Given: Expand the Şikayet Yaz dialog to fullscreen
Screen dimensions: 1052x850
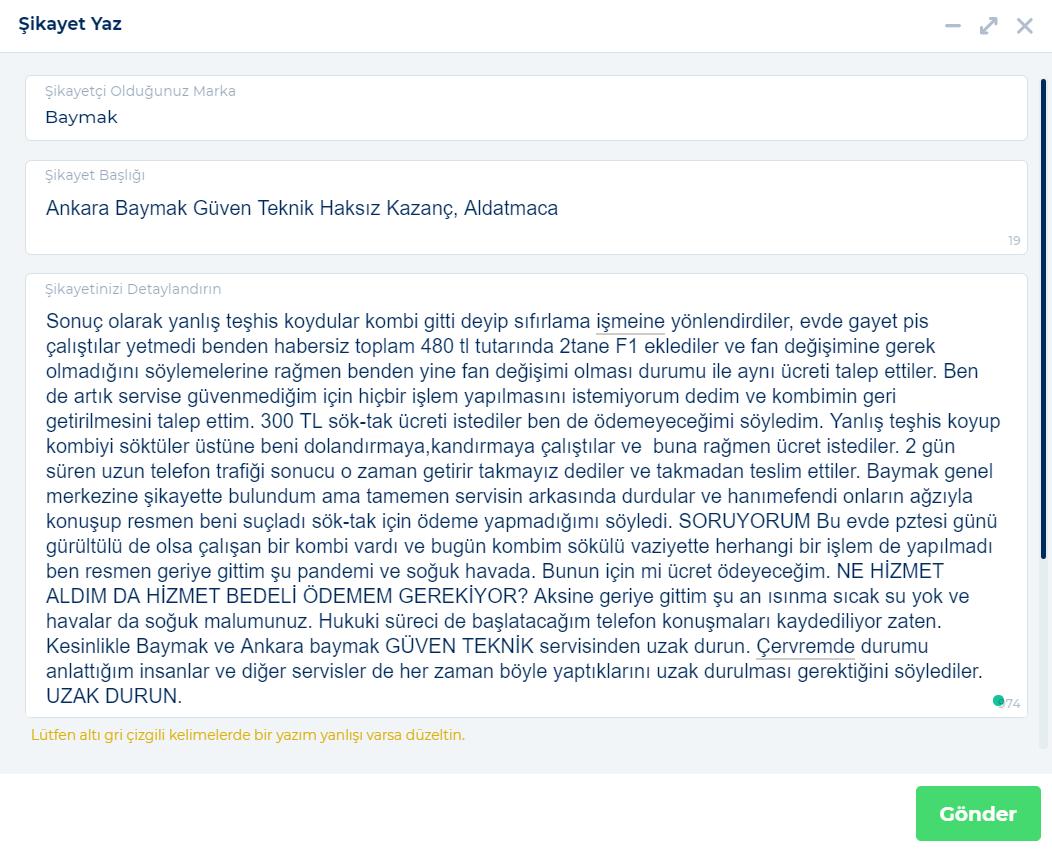Looking at the screenshot, I should (988, 26).
